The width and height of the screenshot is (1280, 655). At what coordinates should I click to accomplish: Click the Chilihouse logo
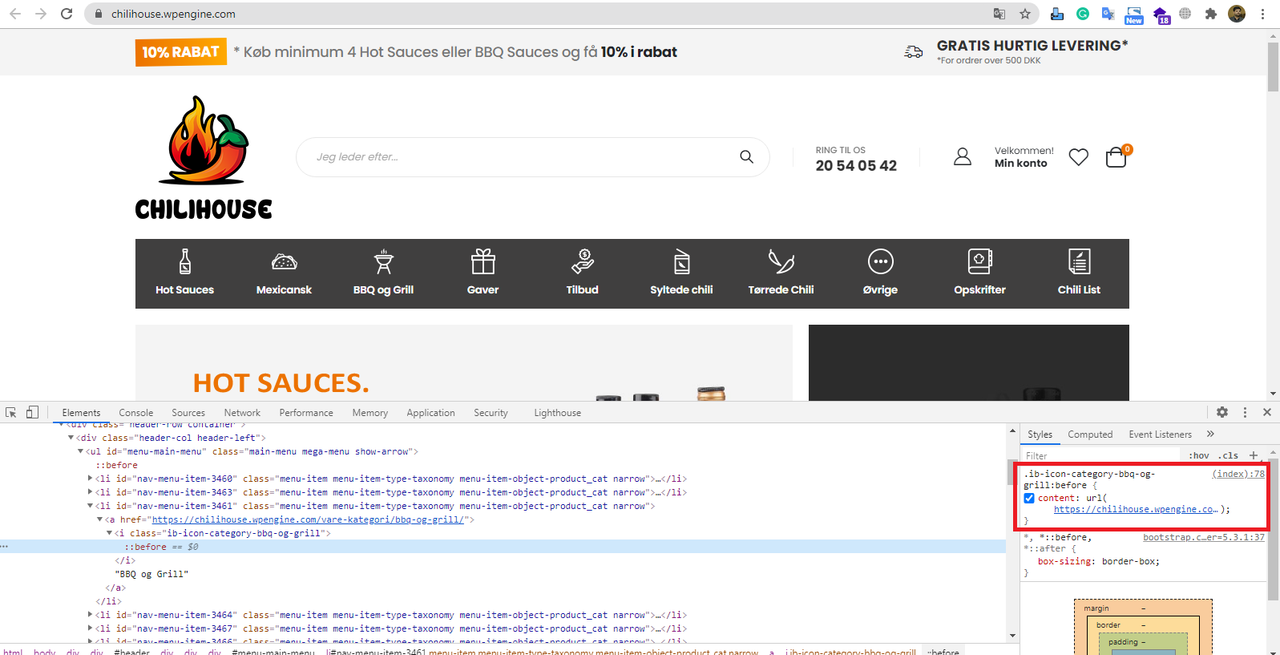click(x=204, y=157)
